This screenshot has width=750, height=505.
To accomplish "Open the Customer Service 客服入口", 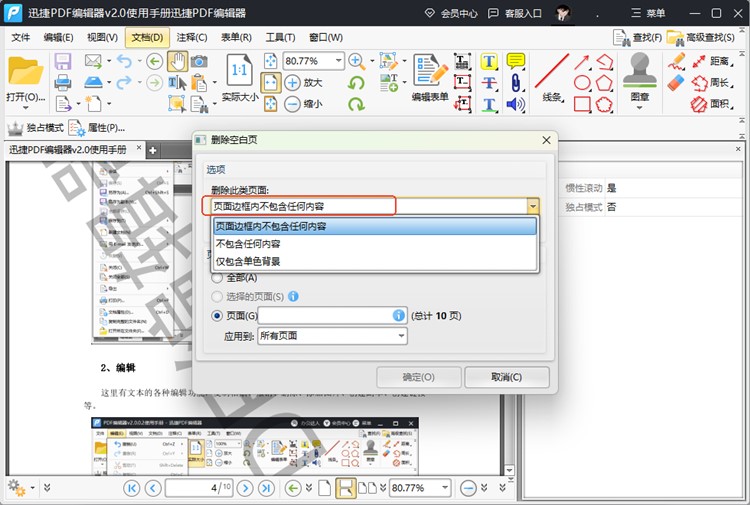I will [x=515, y=13].
